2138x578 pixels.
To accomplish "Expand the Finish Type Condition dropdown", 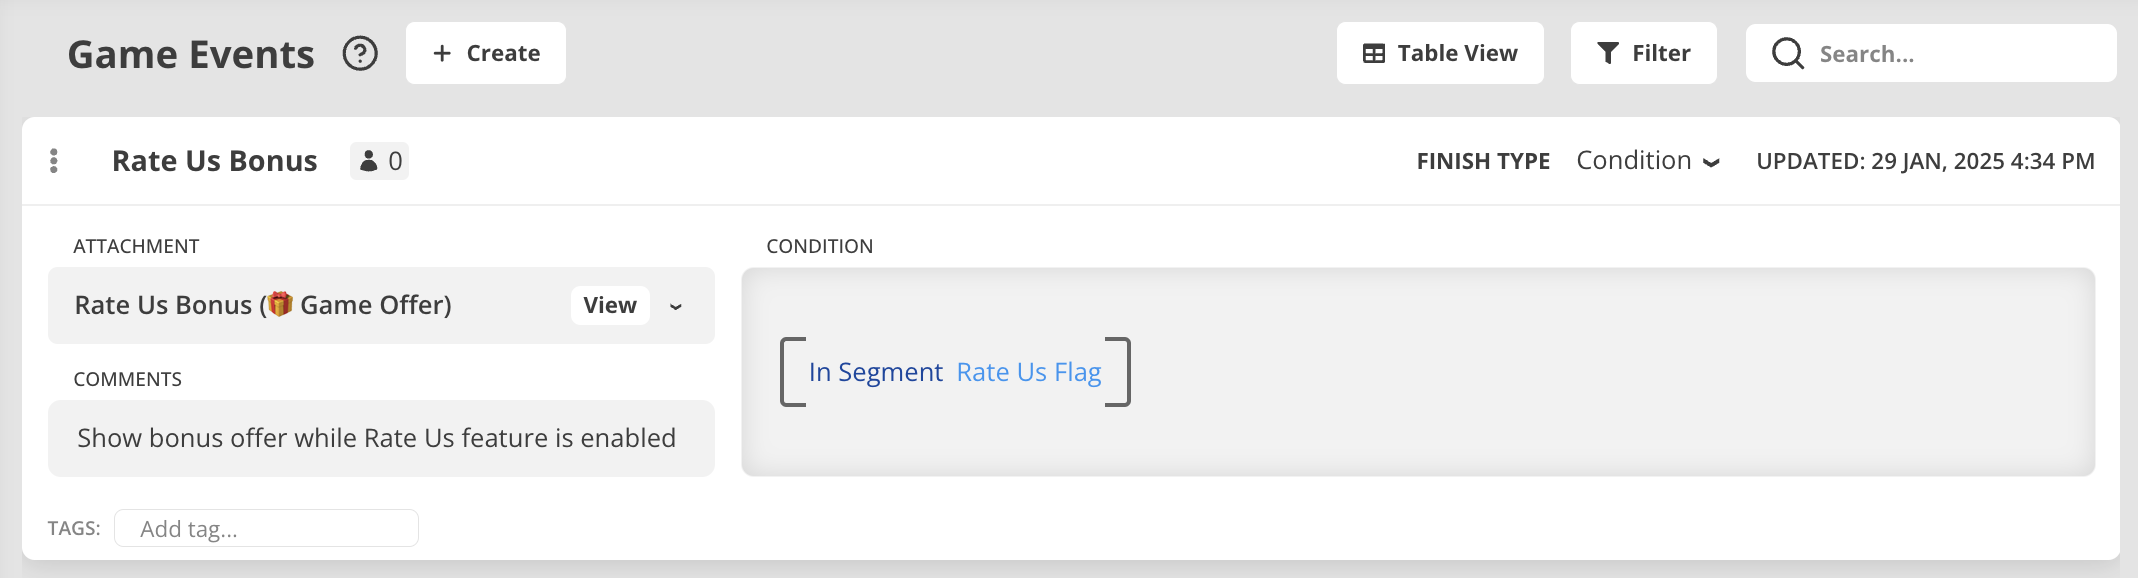I will point(1647,161).
